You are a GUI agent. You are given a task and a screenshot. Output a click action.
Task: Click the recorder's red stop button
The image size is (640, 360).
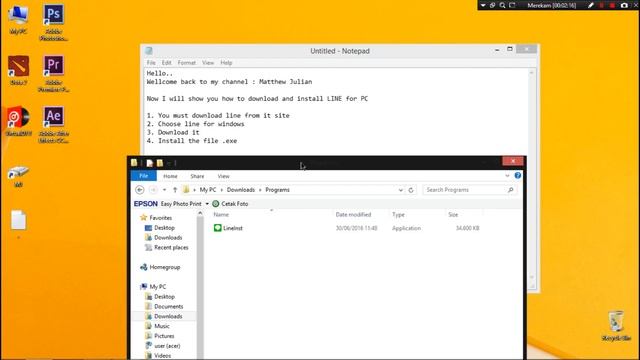tap(612, 5)
